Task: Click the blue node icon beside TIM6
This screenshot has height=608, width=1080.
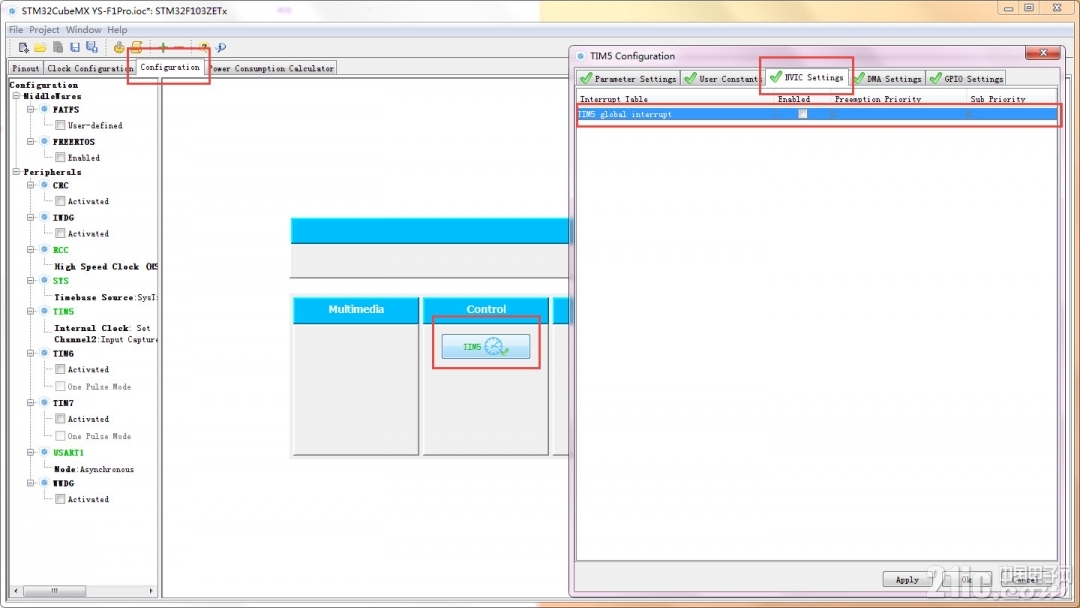Action: tap(44, 353)
